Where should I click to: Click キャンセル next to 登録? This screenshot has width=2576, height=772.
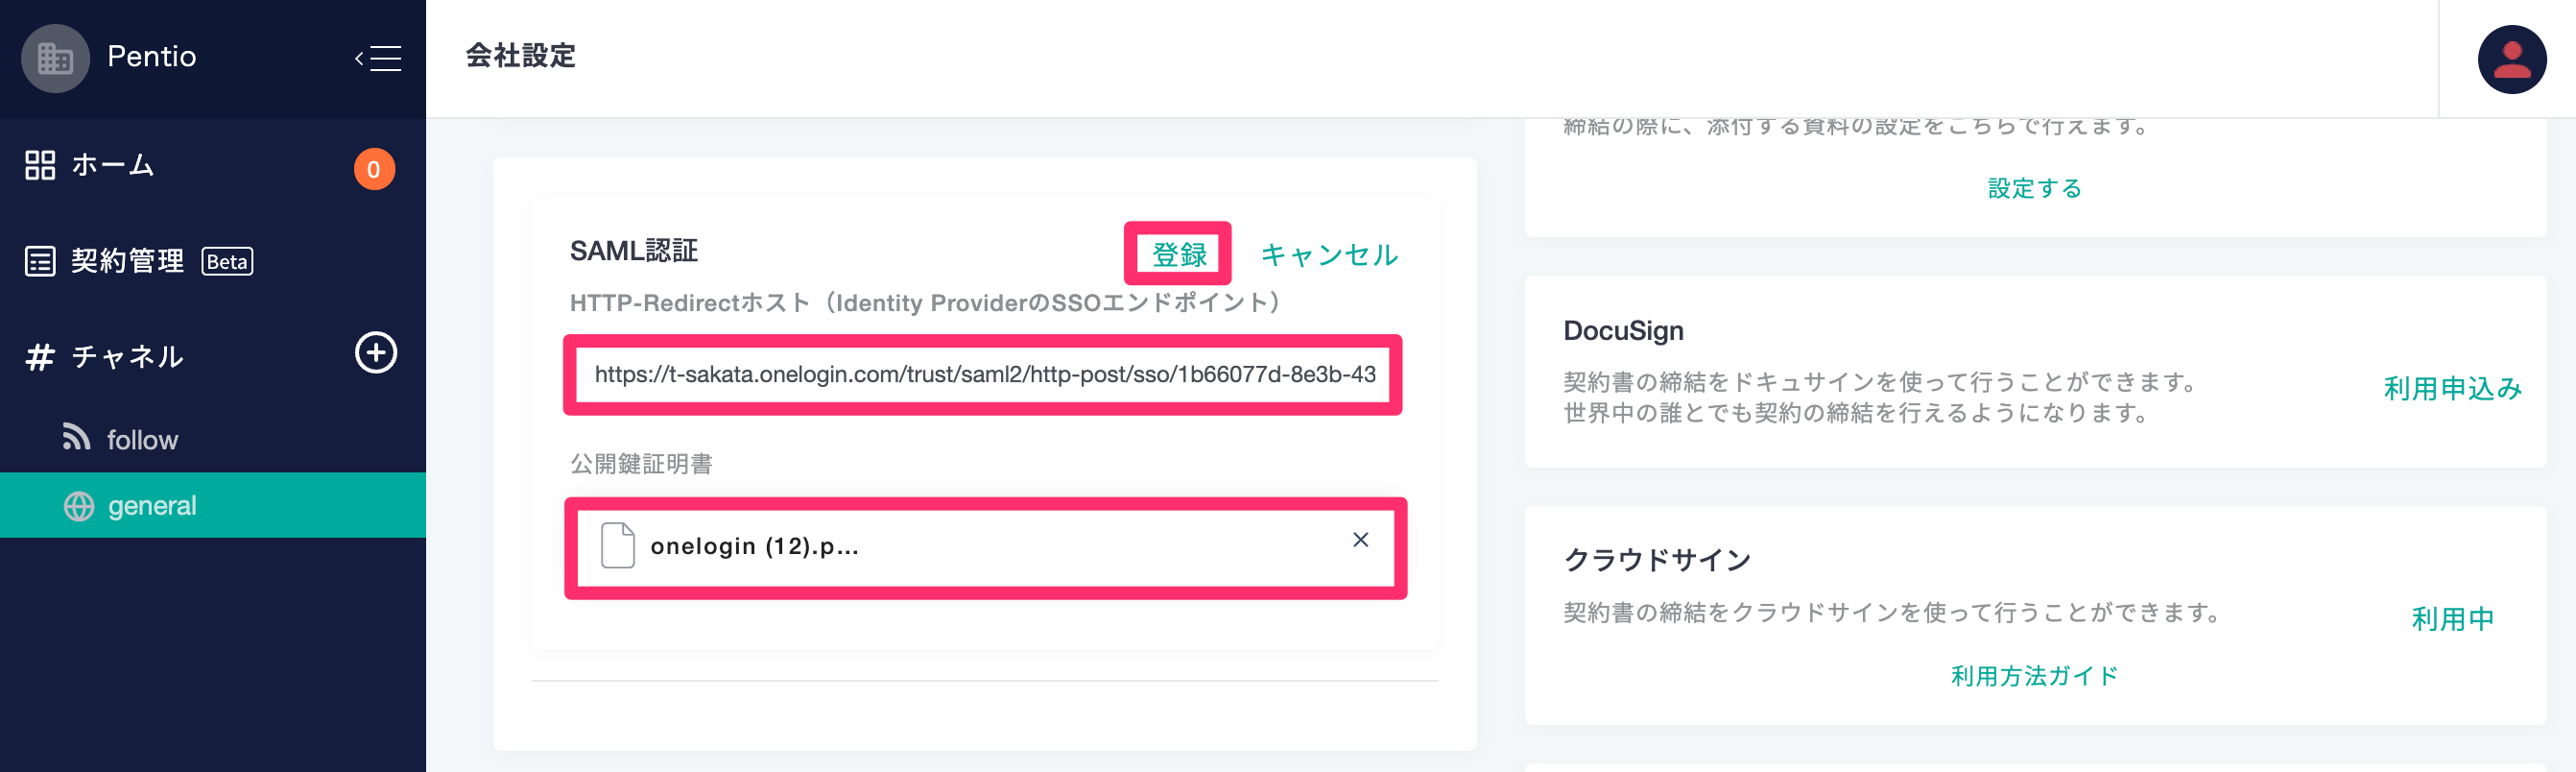point(1329,255)
